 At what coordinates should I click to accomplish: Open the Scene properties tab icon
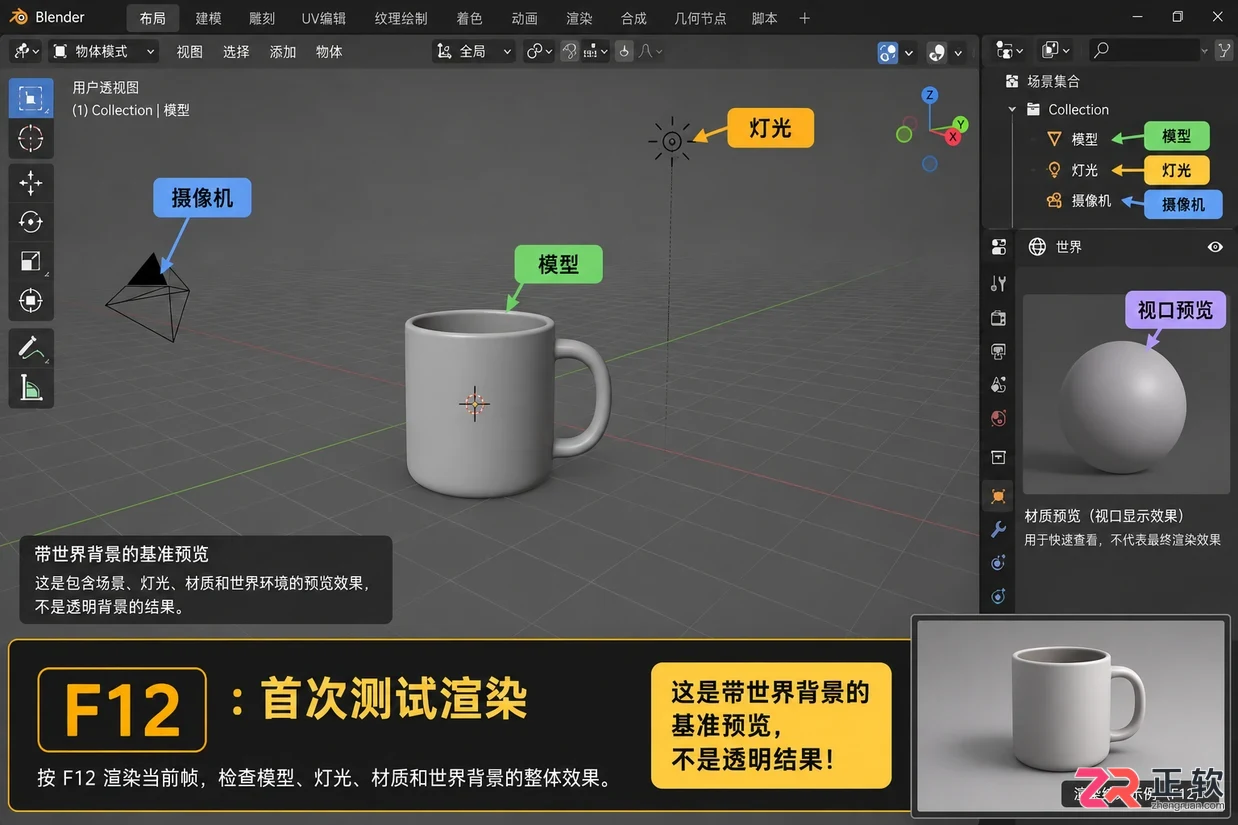click(x=998, y=385)
